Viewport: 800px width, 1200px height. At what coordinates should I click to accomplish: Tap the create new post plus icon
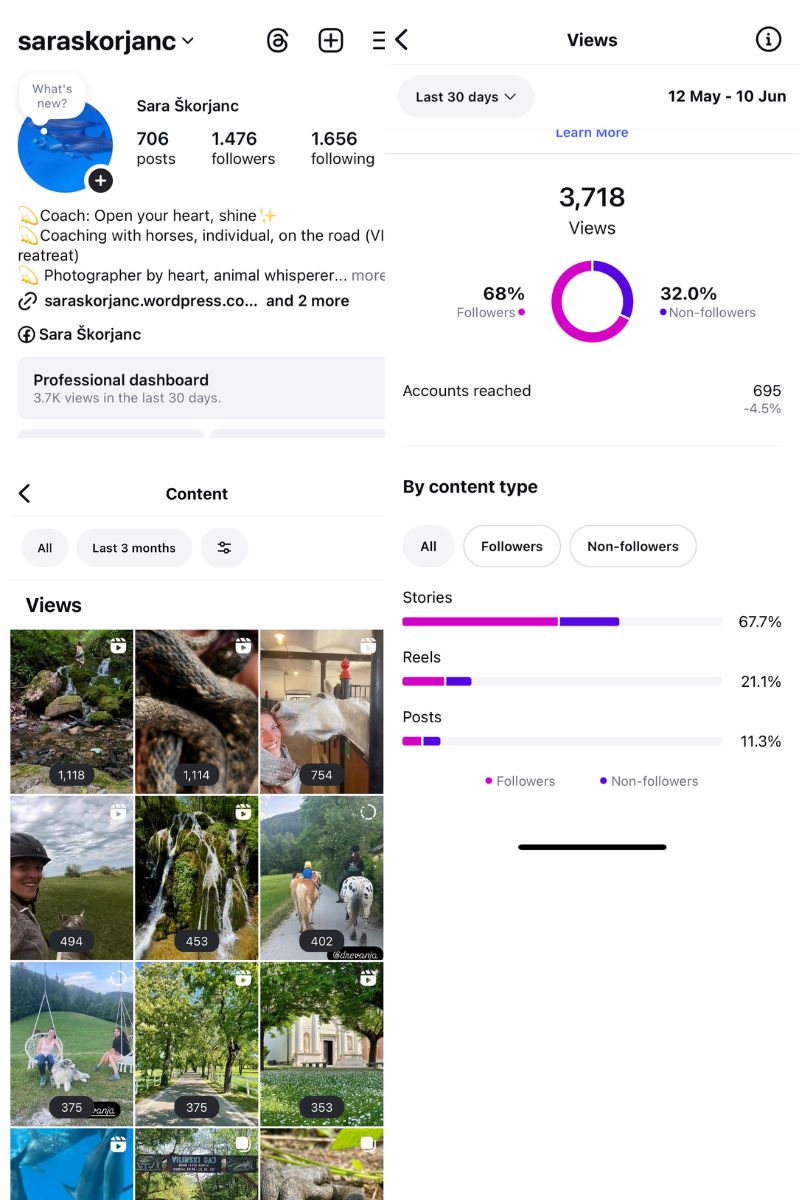(331, 41)
